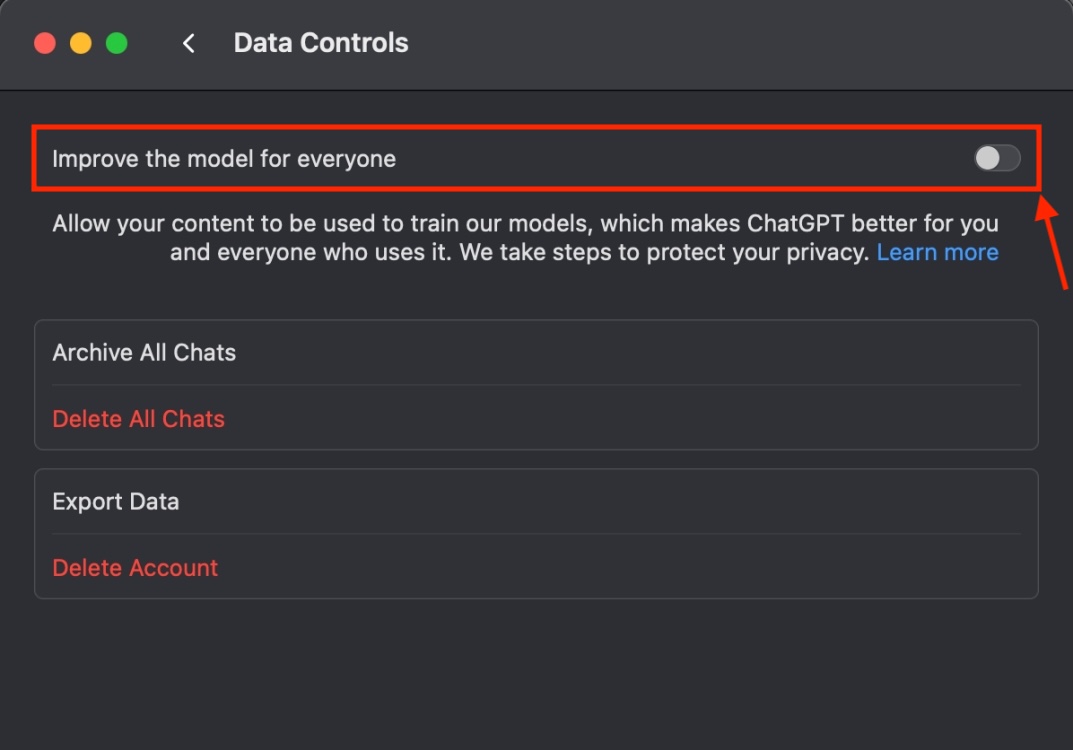Click the Improve the model for everyone row
Image resolution: width=1073 pixels, height=750 pixels.
coord(224,158)
